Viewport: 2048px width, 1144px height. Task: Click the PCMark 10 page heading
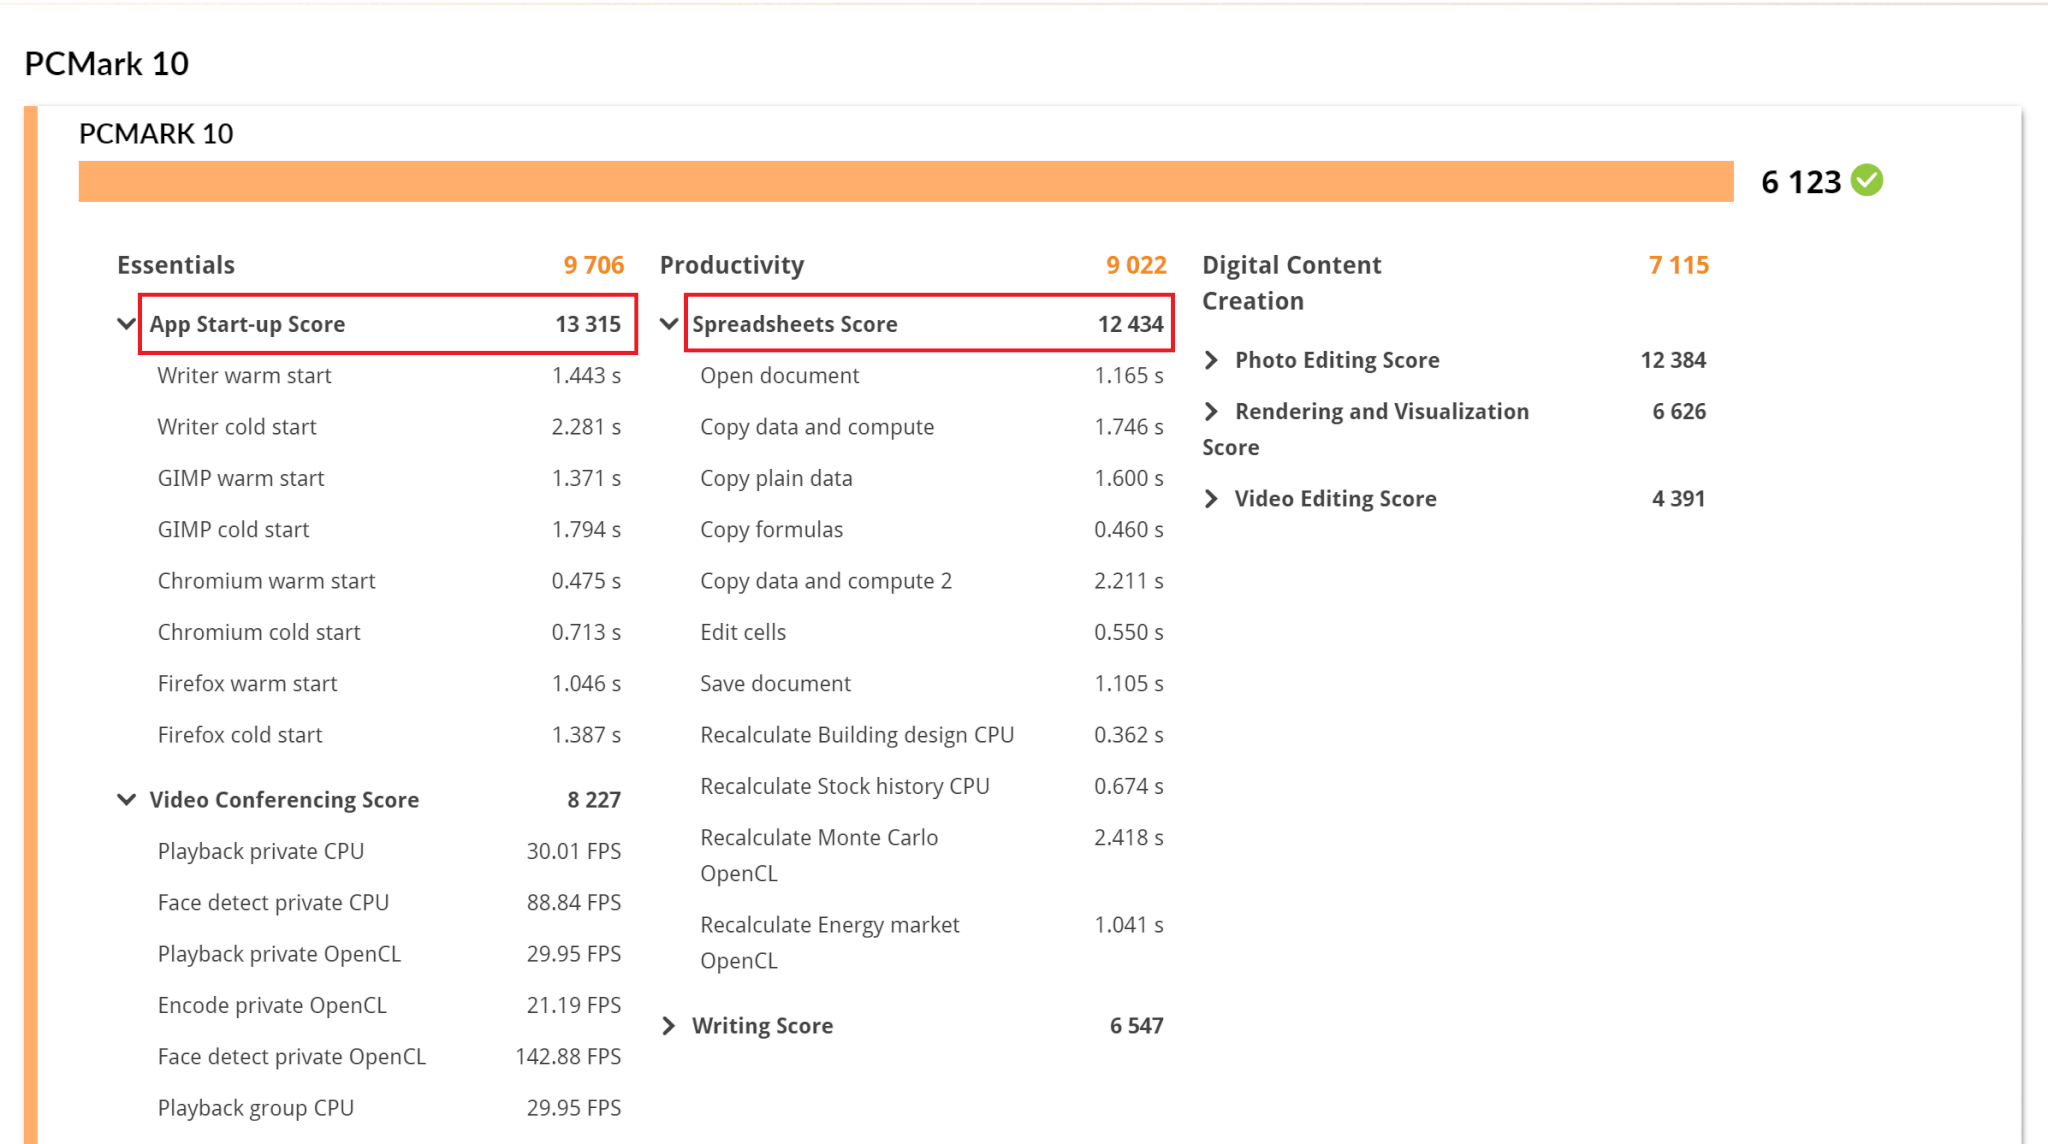pos(107,64)
